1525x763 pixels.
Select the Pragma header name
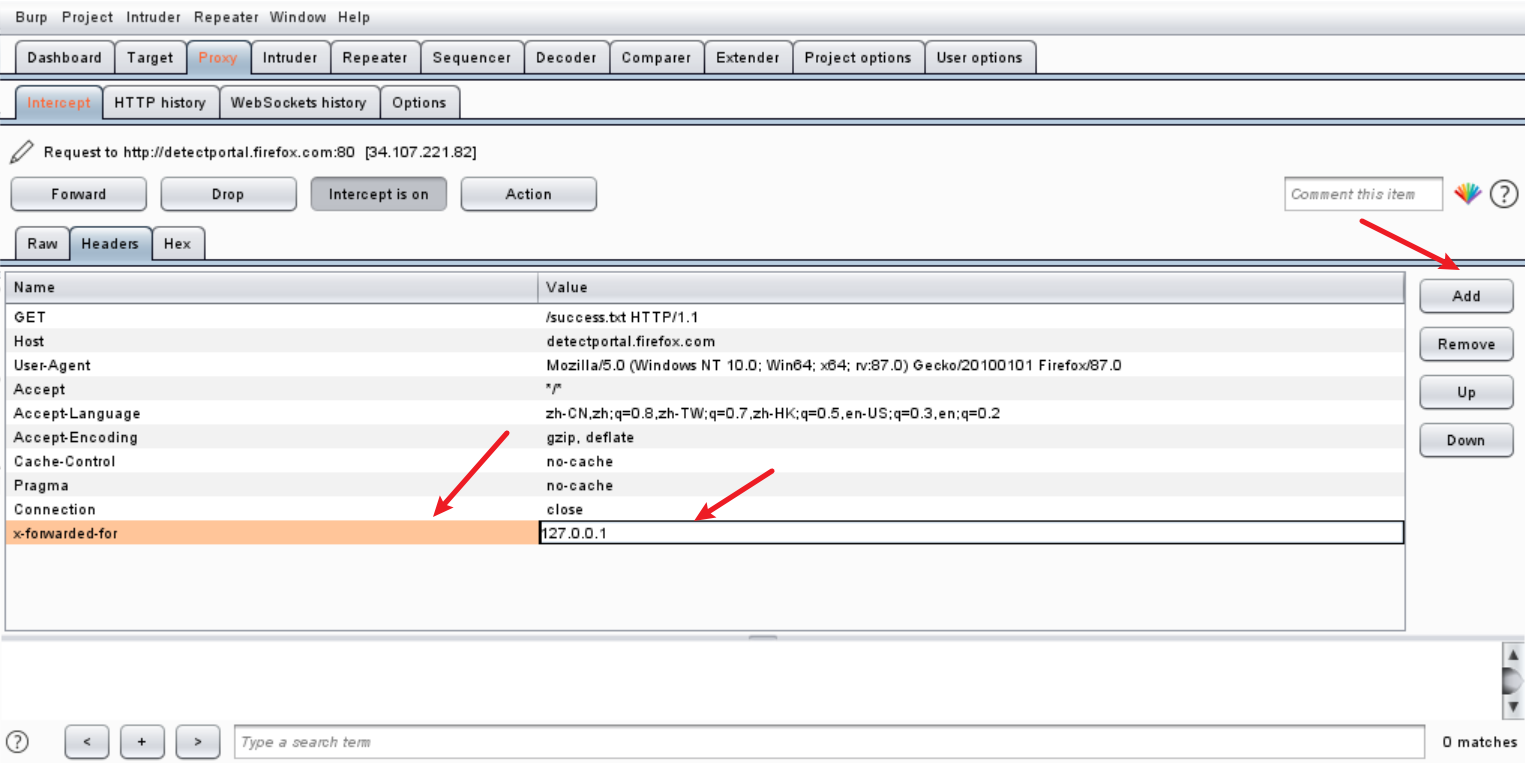click(41, 485)
